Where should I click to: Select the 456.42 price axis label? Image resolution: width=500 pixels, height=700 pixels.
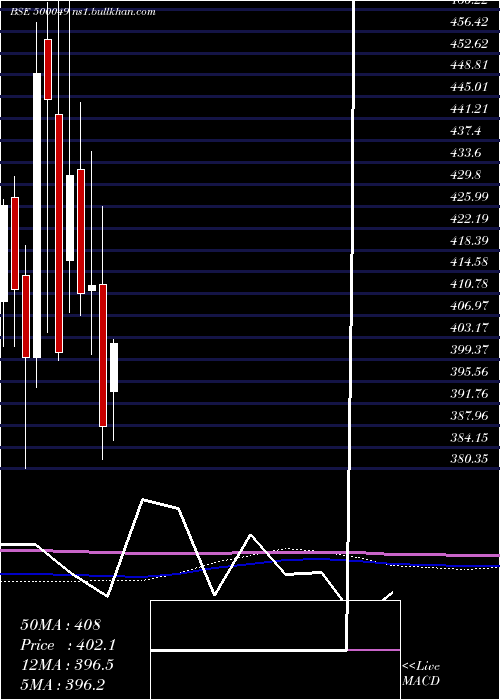[x=469, y=21]
